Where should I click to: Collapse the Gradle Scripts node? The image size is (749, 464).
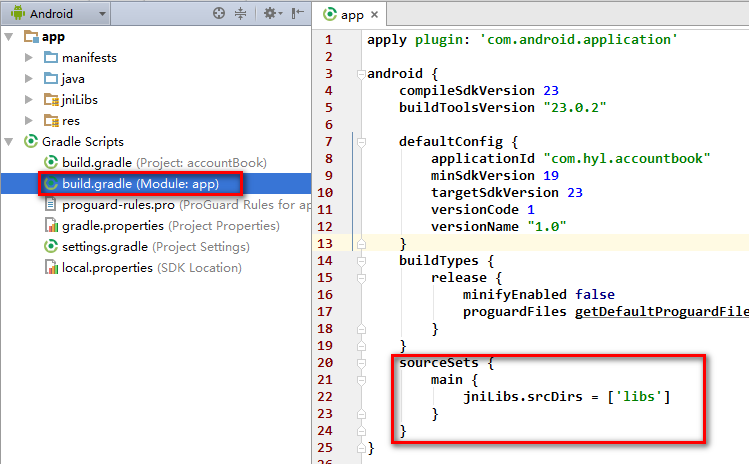coord(9,141)
